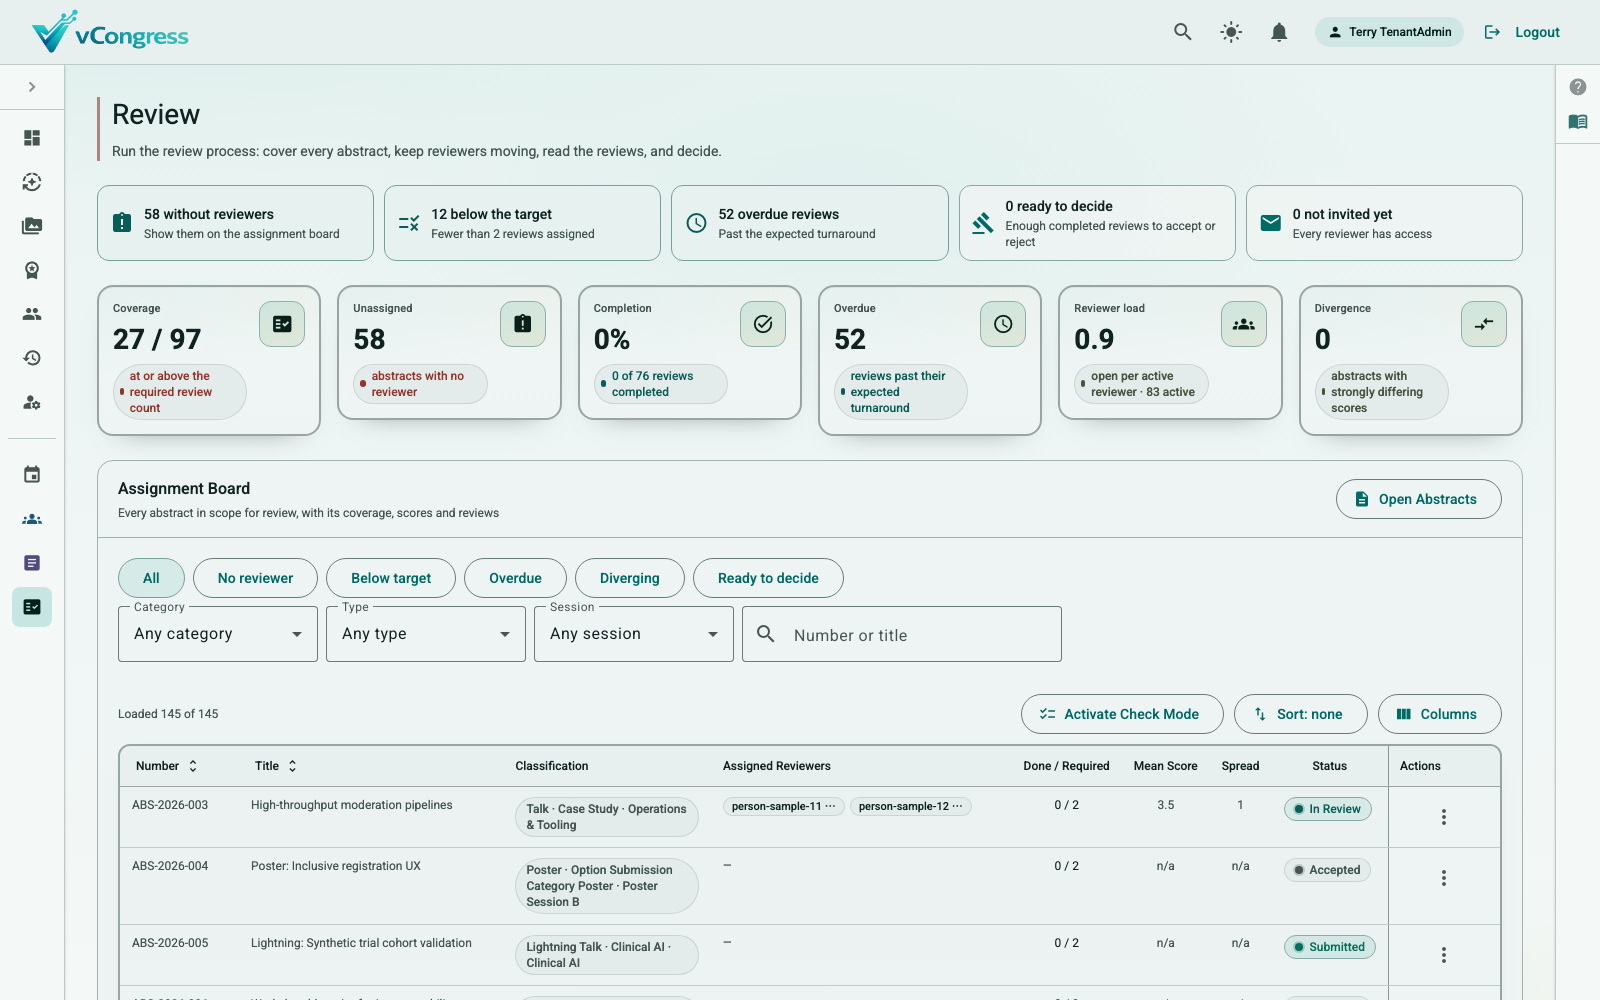Open actions menu for ABS-2026-004
Viewport: 1600px width, 1000px height.
pos(1444,878)
